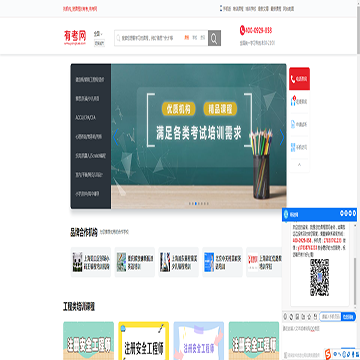Image resolution: width=360 pixels, height=360 pixels.
Task: Click the Sogou input method S icon
Action: [x=328, y=353]
